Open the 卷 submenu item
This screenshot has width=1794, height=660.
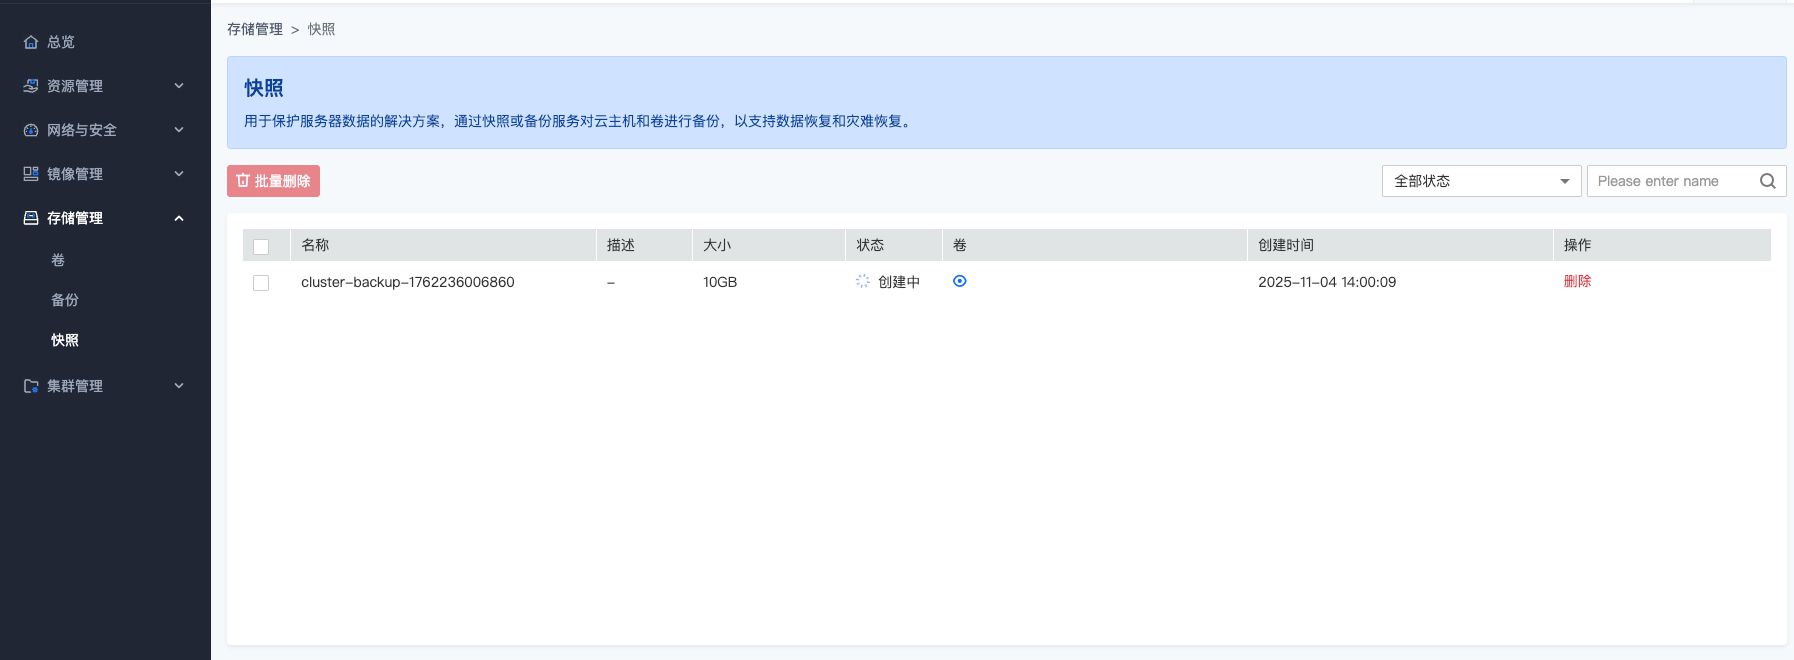pos(58,260)
